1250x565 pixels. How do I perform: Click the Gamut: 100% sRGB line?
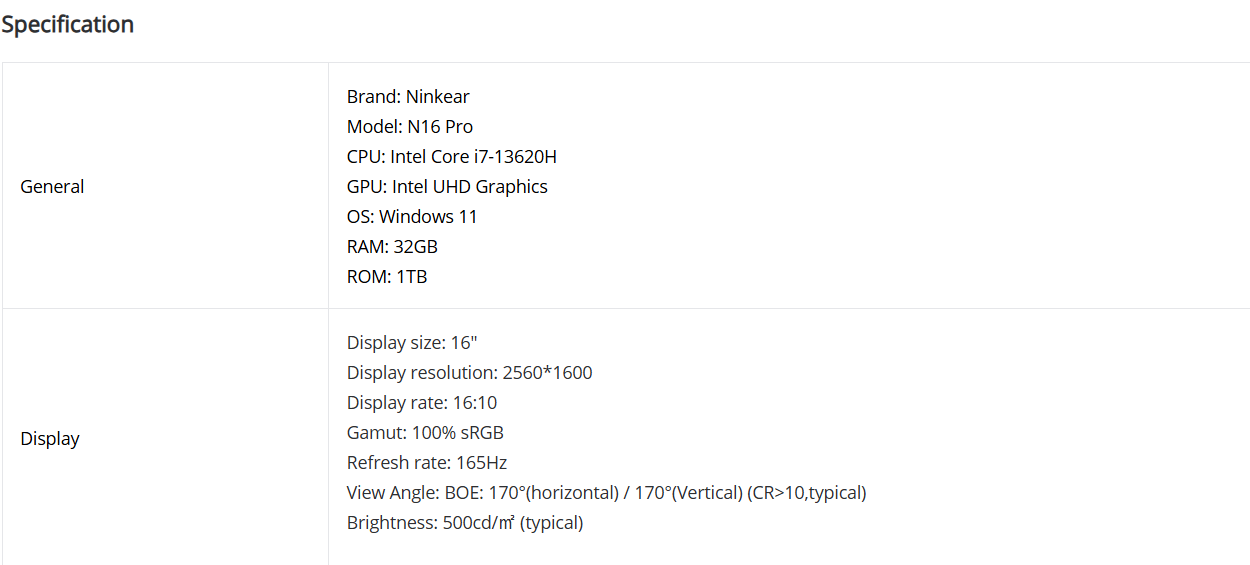point(425,432)
